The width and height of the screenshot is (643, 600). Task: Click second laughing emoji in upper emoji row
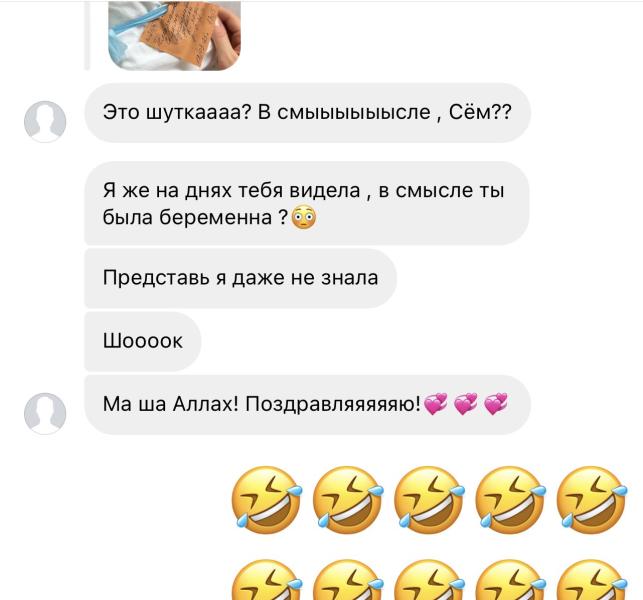tap(348, 500)
